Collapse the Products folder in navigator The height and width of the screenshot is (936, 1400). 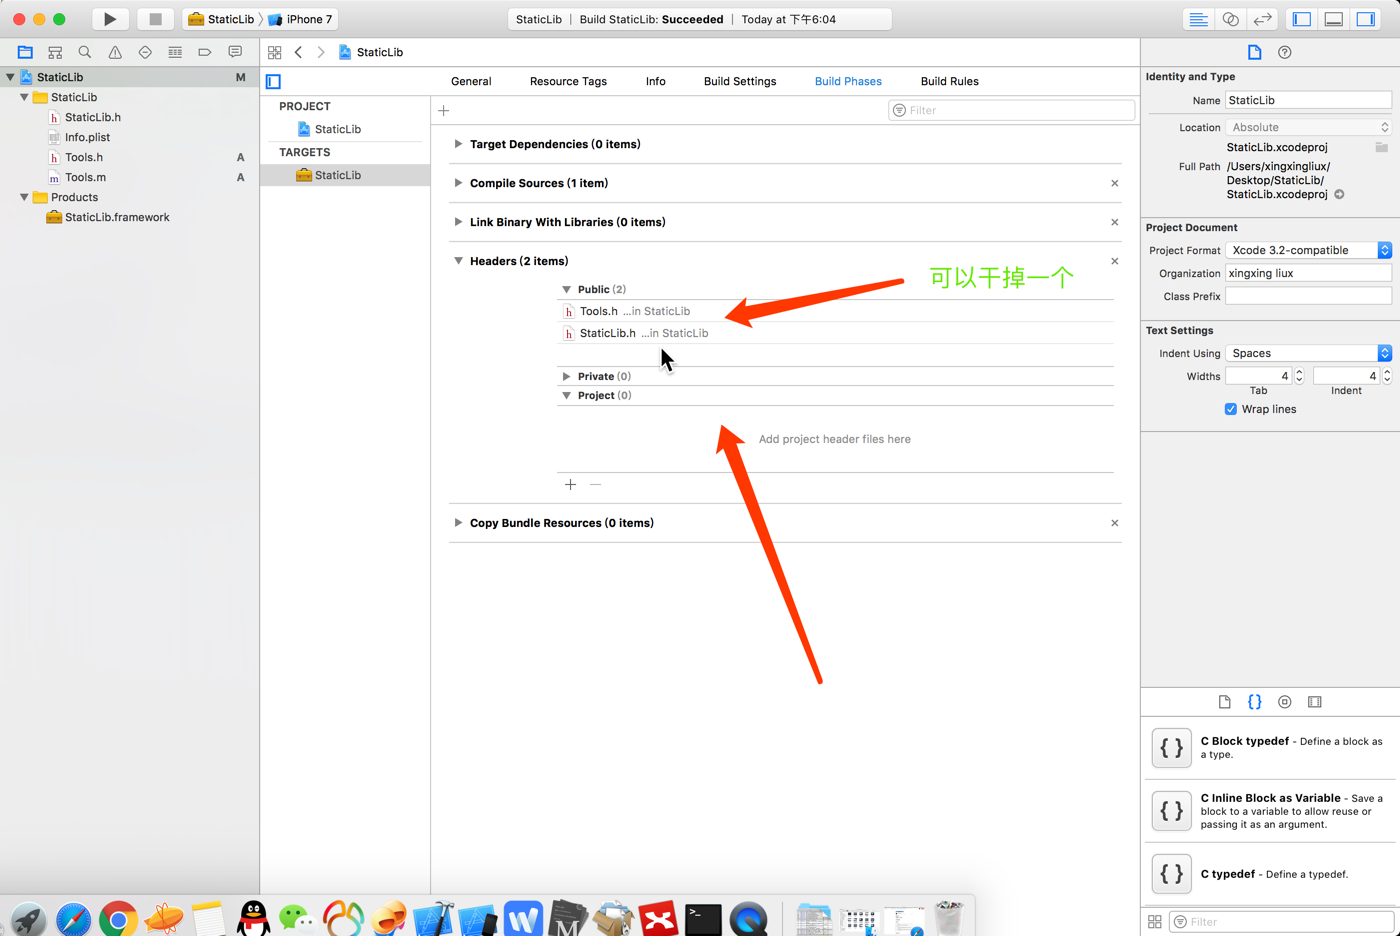pyautogui.click(x=24, y=197)
